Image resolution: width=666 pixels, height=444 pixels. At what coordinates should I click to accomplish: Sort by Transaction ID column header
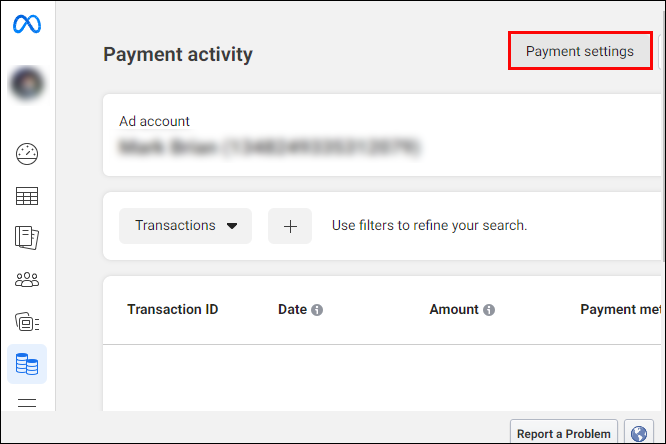click(172, 309)
